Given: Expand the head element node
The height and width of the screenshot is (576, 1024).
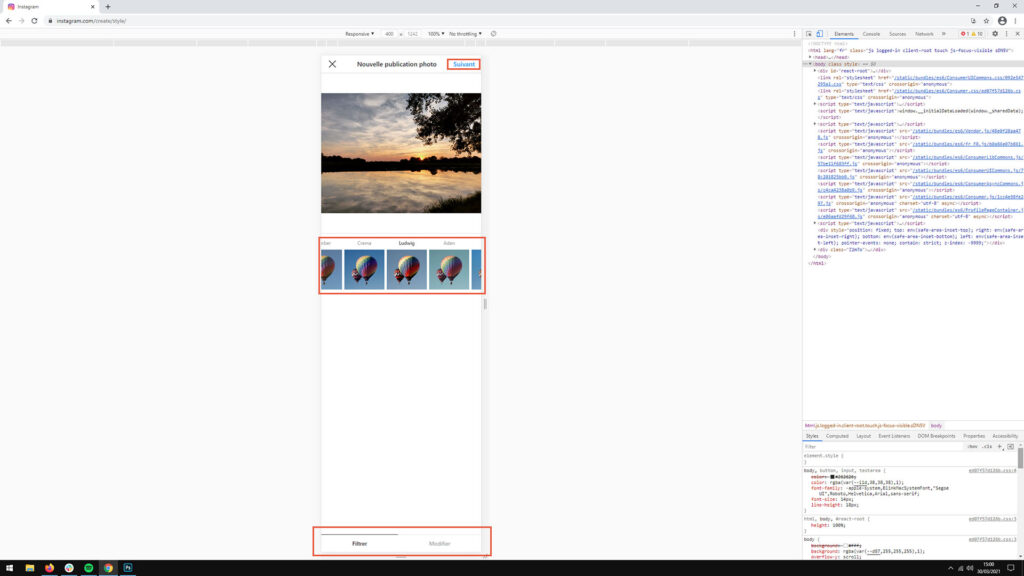Looking at the screenshot, I should click(810, 57).
